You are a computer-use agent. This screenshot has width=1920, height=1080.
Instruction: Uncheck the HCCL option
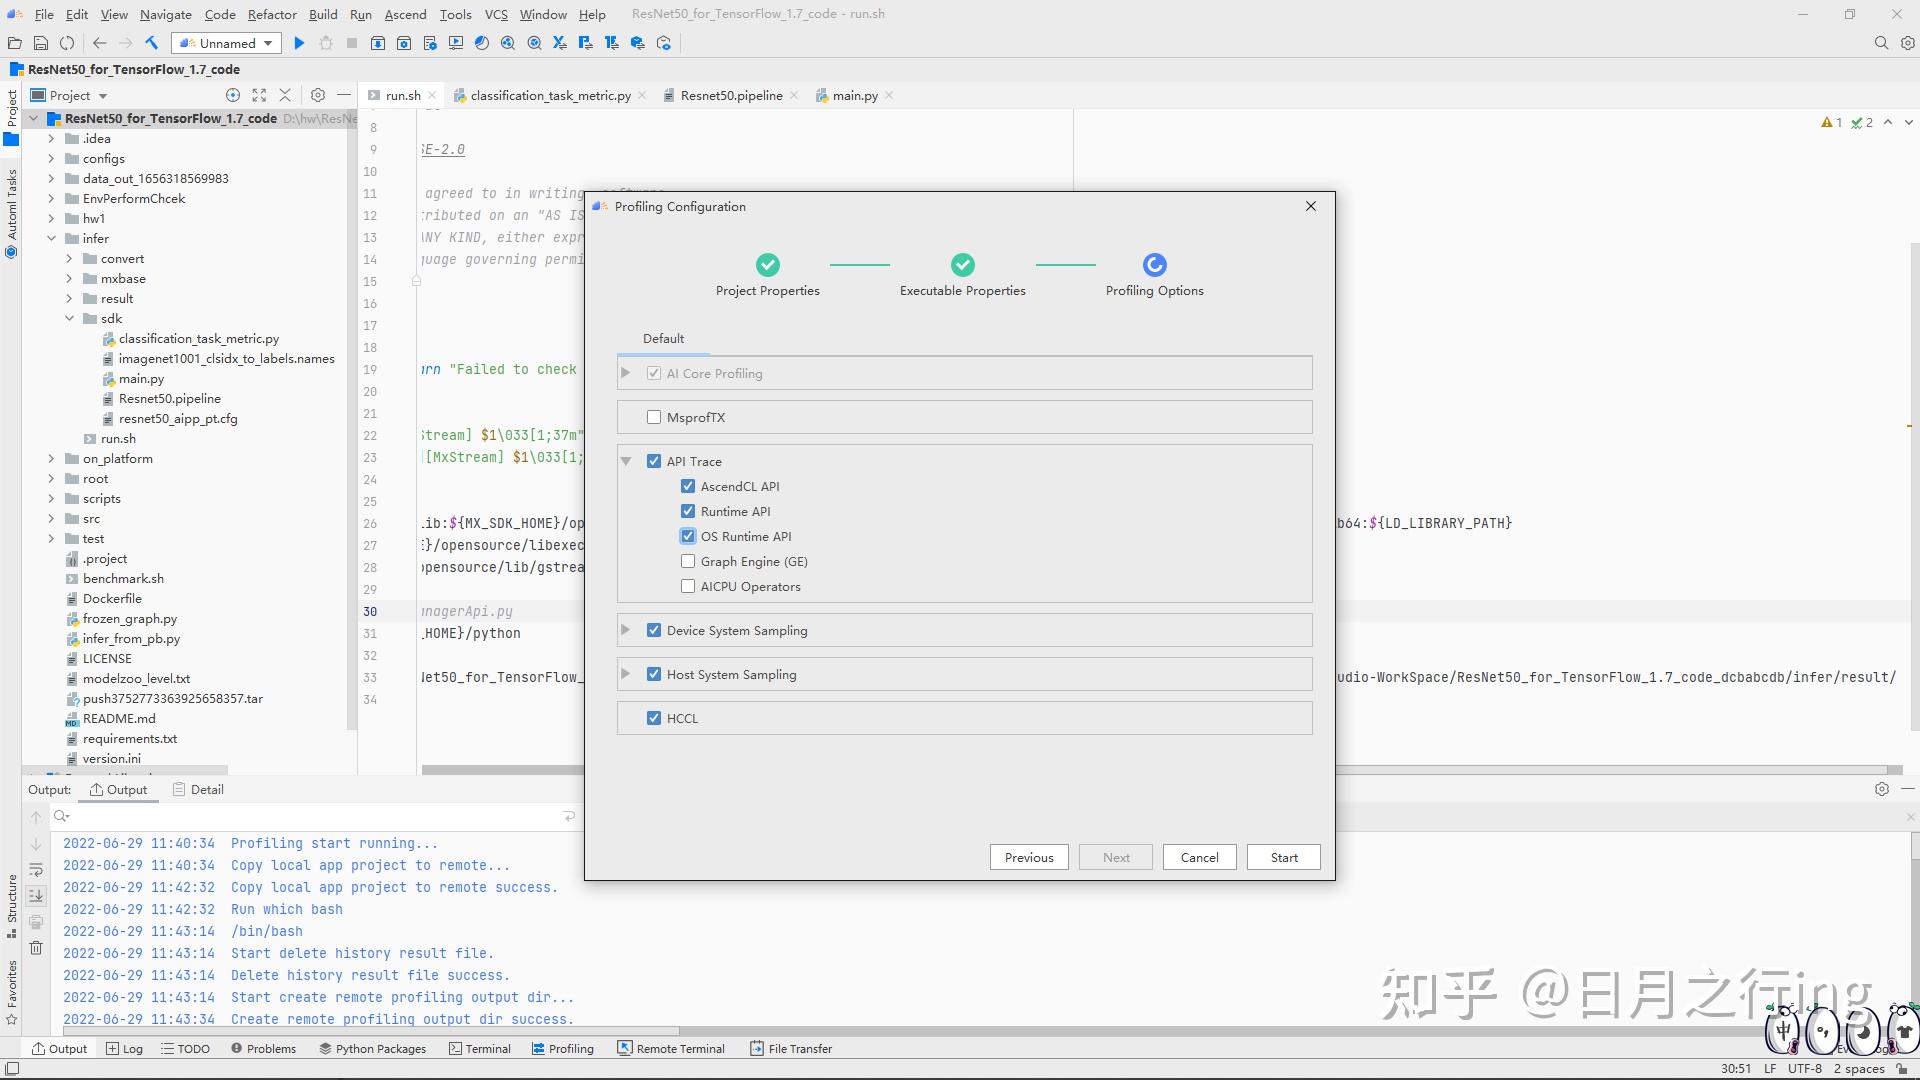(654, 718)
